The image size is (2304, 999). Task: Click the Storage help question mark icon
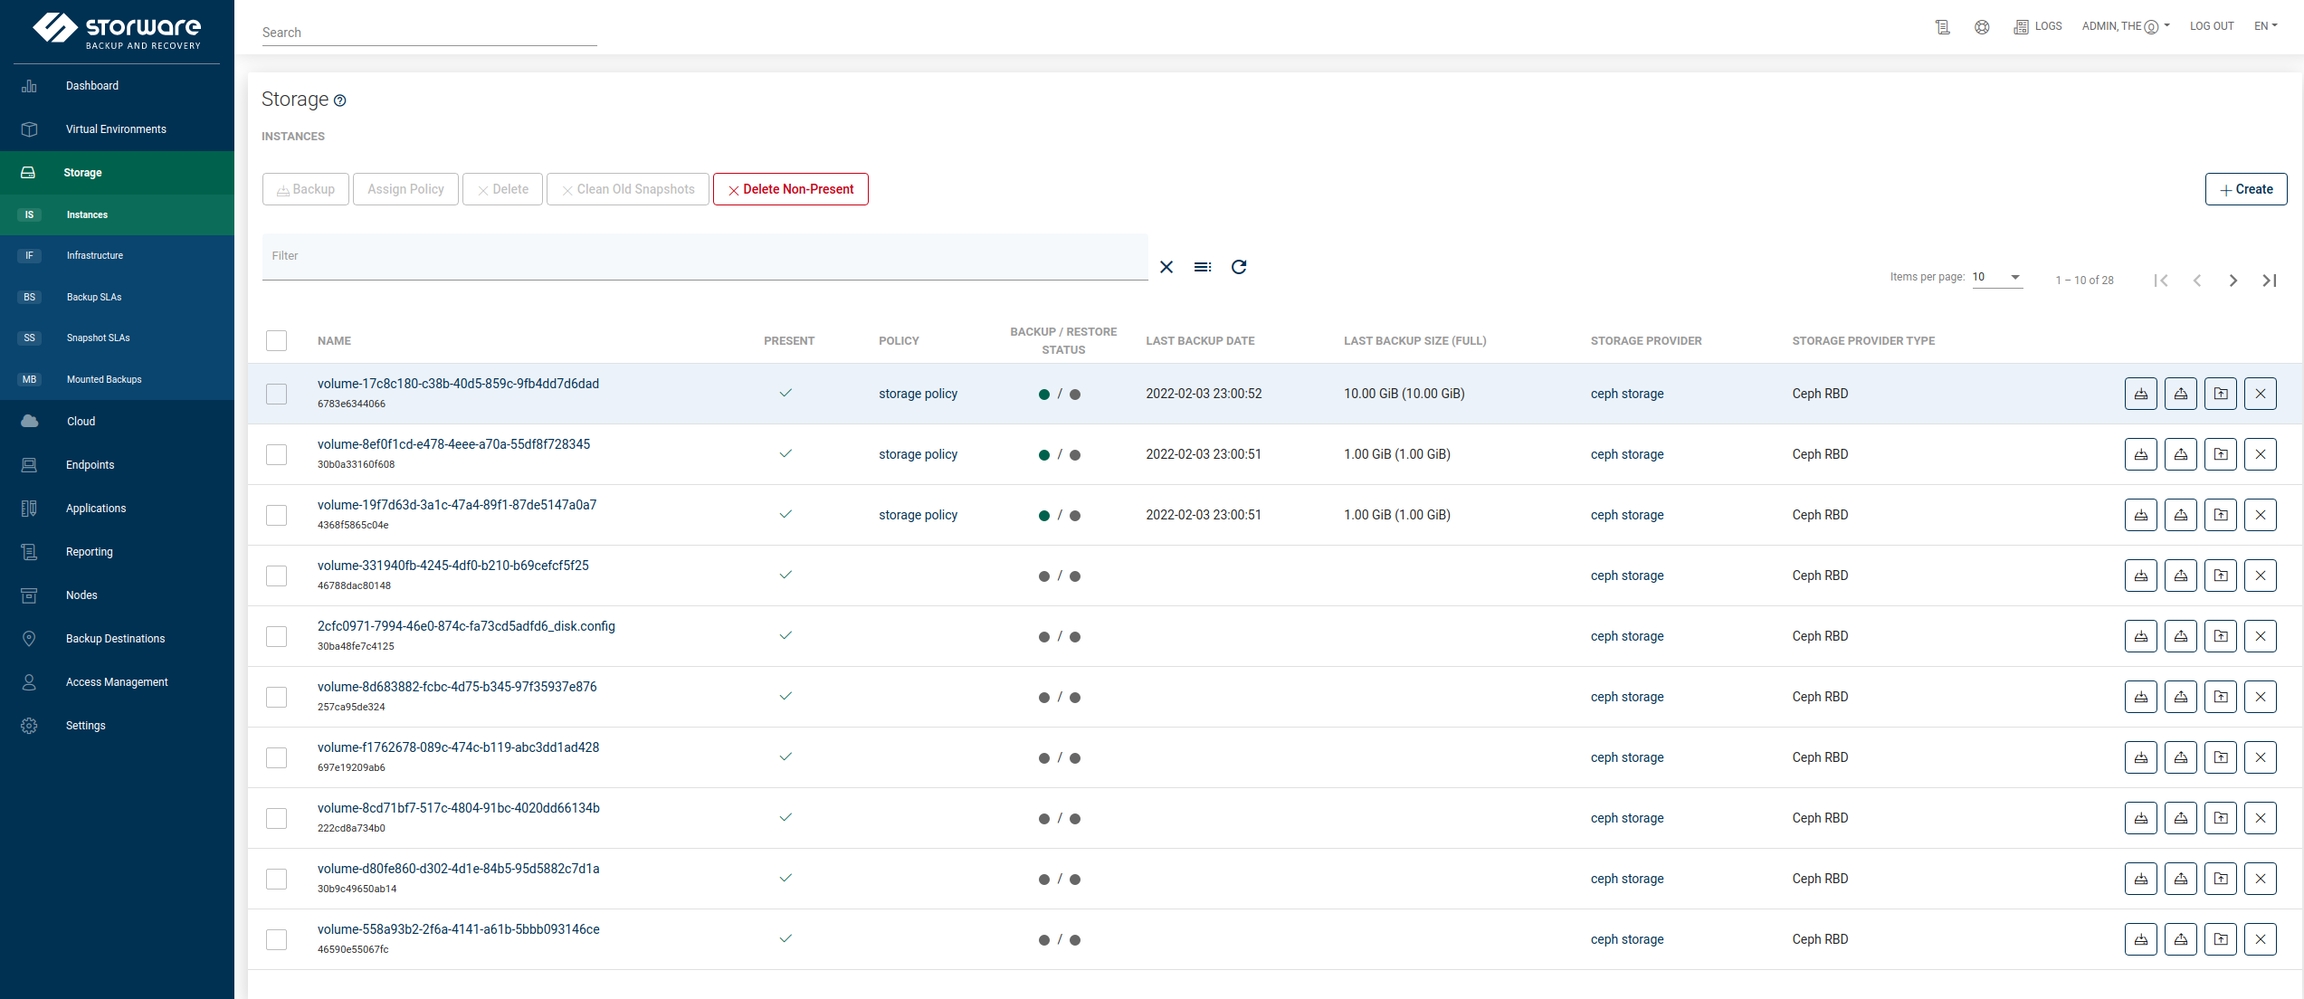pos(340,101)
